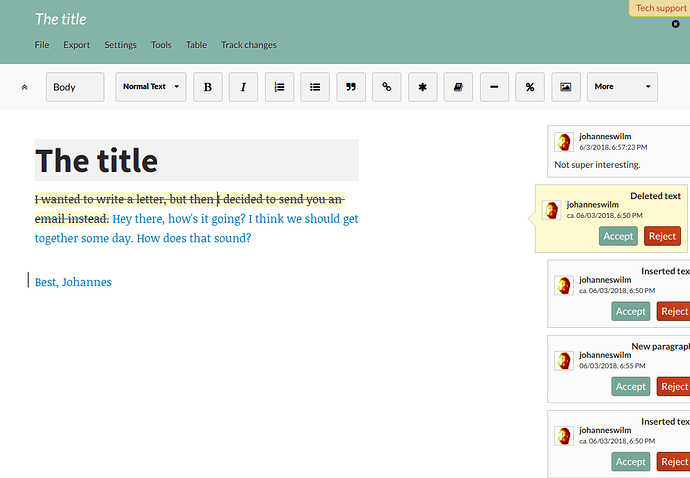This screenshot has height=478, width=690.
Task: Click the percent sign math icon
Action: [530, 87]
